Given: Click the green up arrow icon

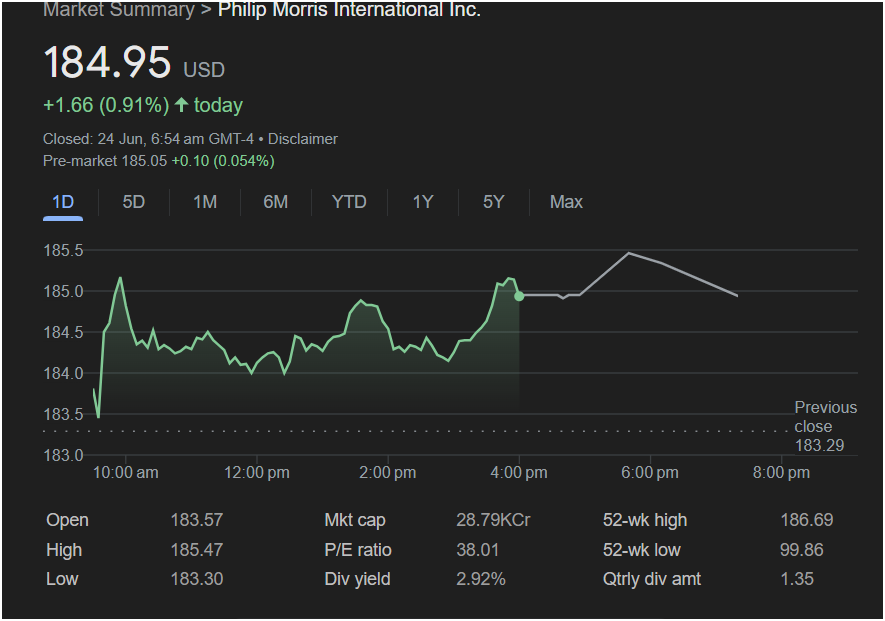Looking at the screenshot, I should 181,104.
